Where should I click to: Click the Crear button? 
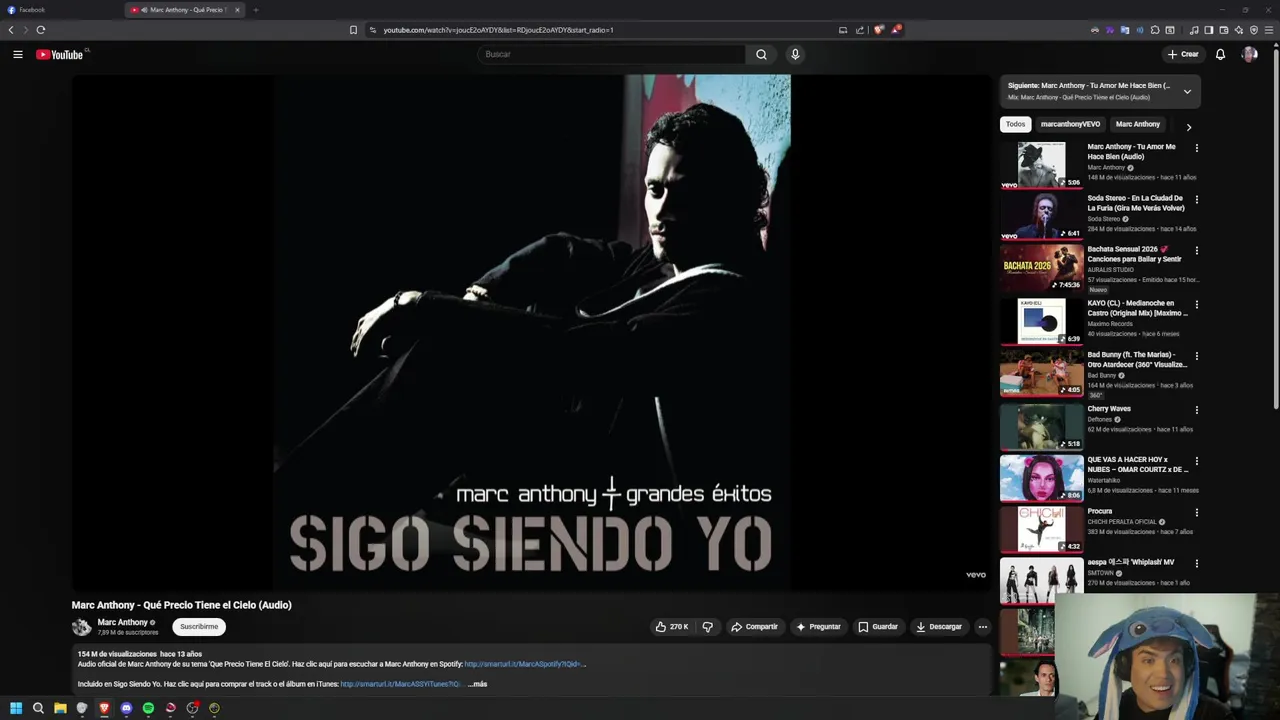point(1183,54)
